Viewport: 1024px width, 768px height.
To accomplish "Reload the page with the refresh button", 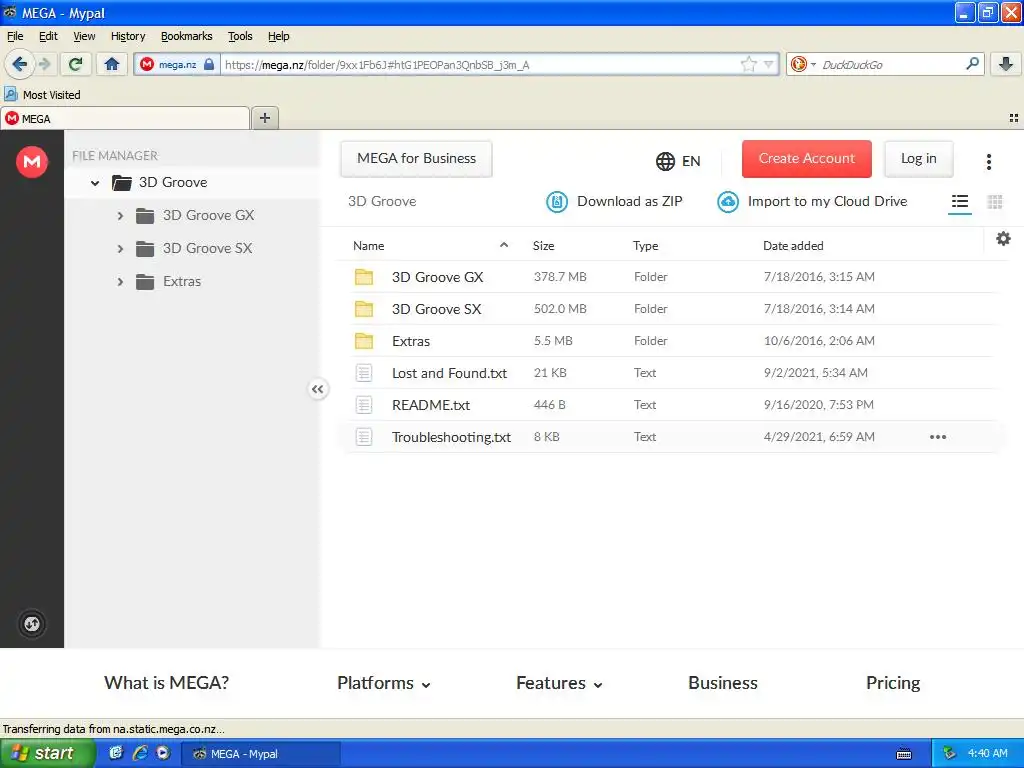I will pyautogui.click(x=75, y=64).
